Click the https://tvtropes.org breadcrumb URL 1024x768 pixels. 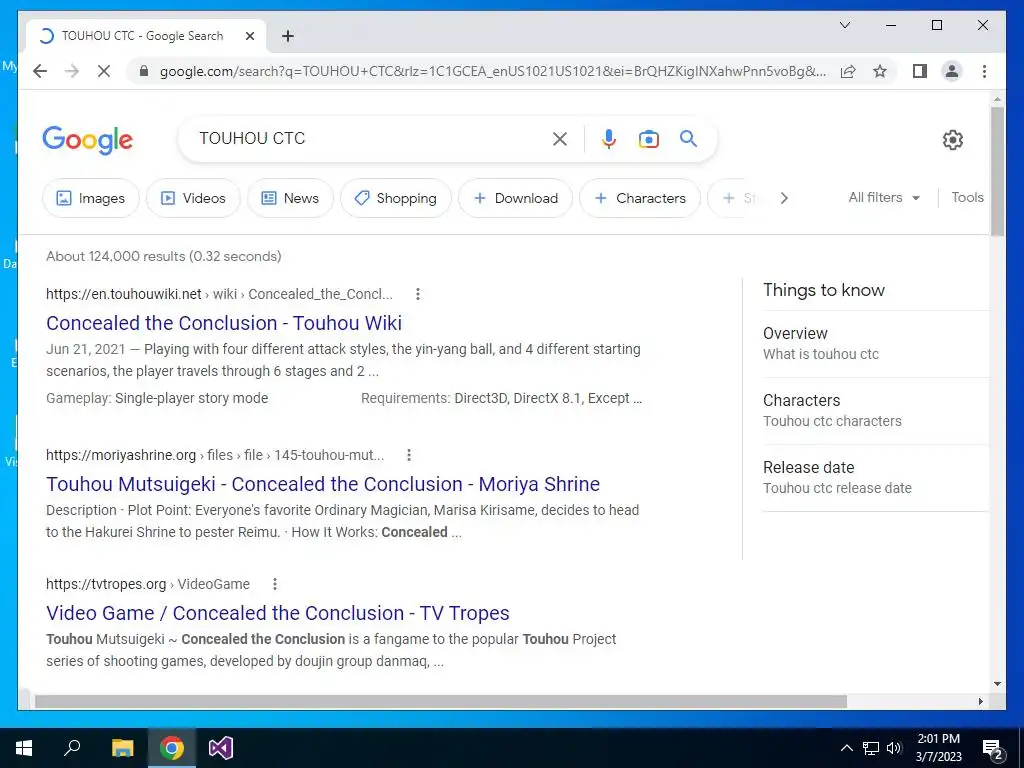tap(106, 584)
